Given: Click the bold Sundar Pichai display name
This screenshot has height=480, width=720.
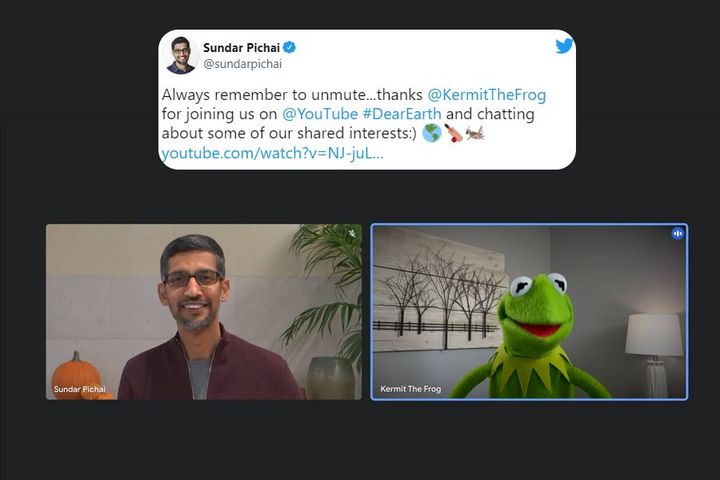Looking at the screenshot, I should [x=241, y=47].
